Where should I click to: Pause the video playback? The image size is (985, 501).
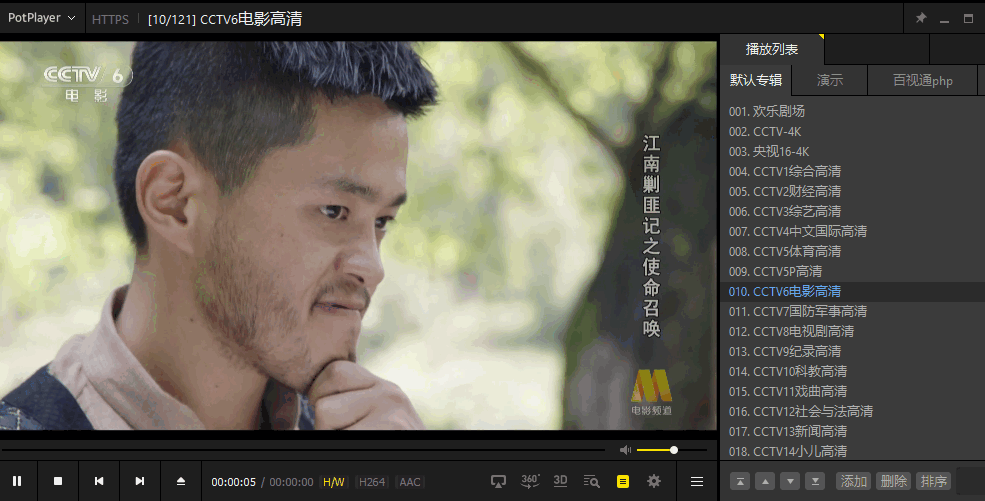pos(17,481)
